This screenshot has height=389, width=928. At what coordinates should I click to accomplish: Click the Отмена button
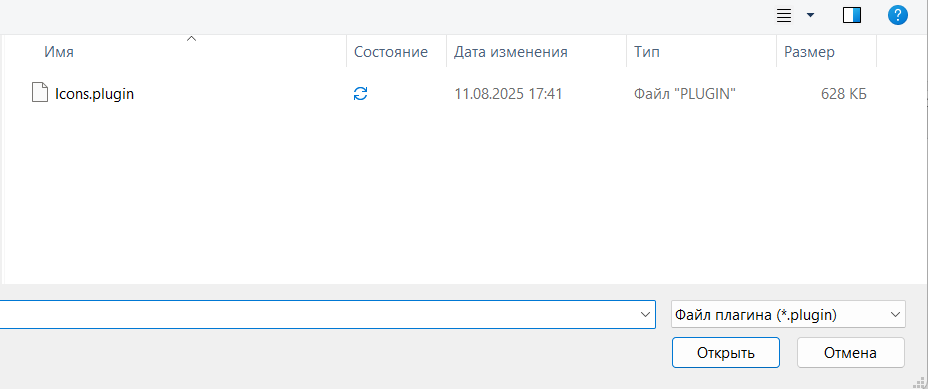pos(850,353)
